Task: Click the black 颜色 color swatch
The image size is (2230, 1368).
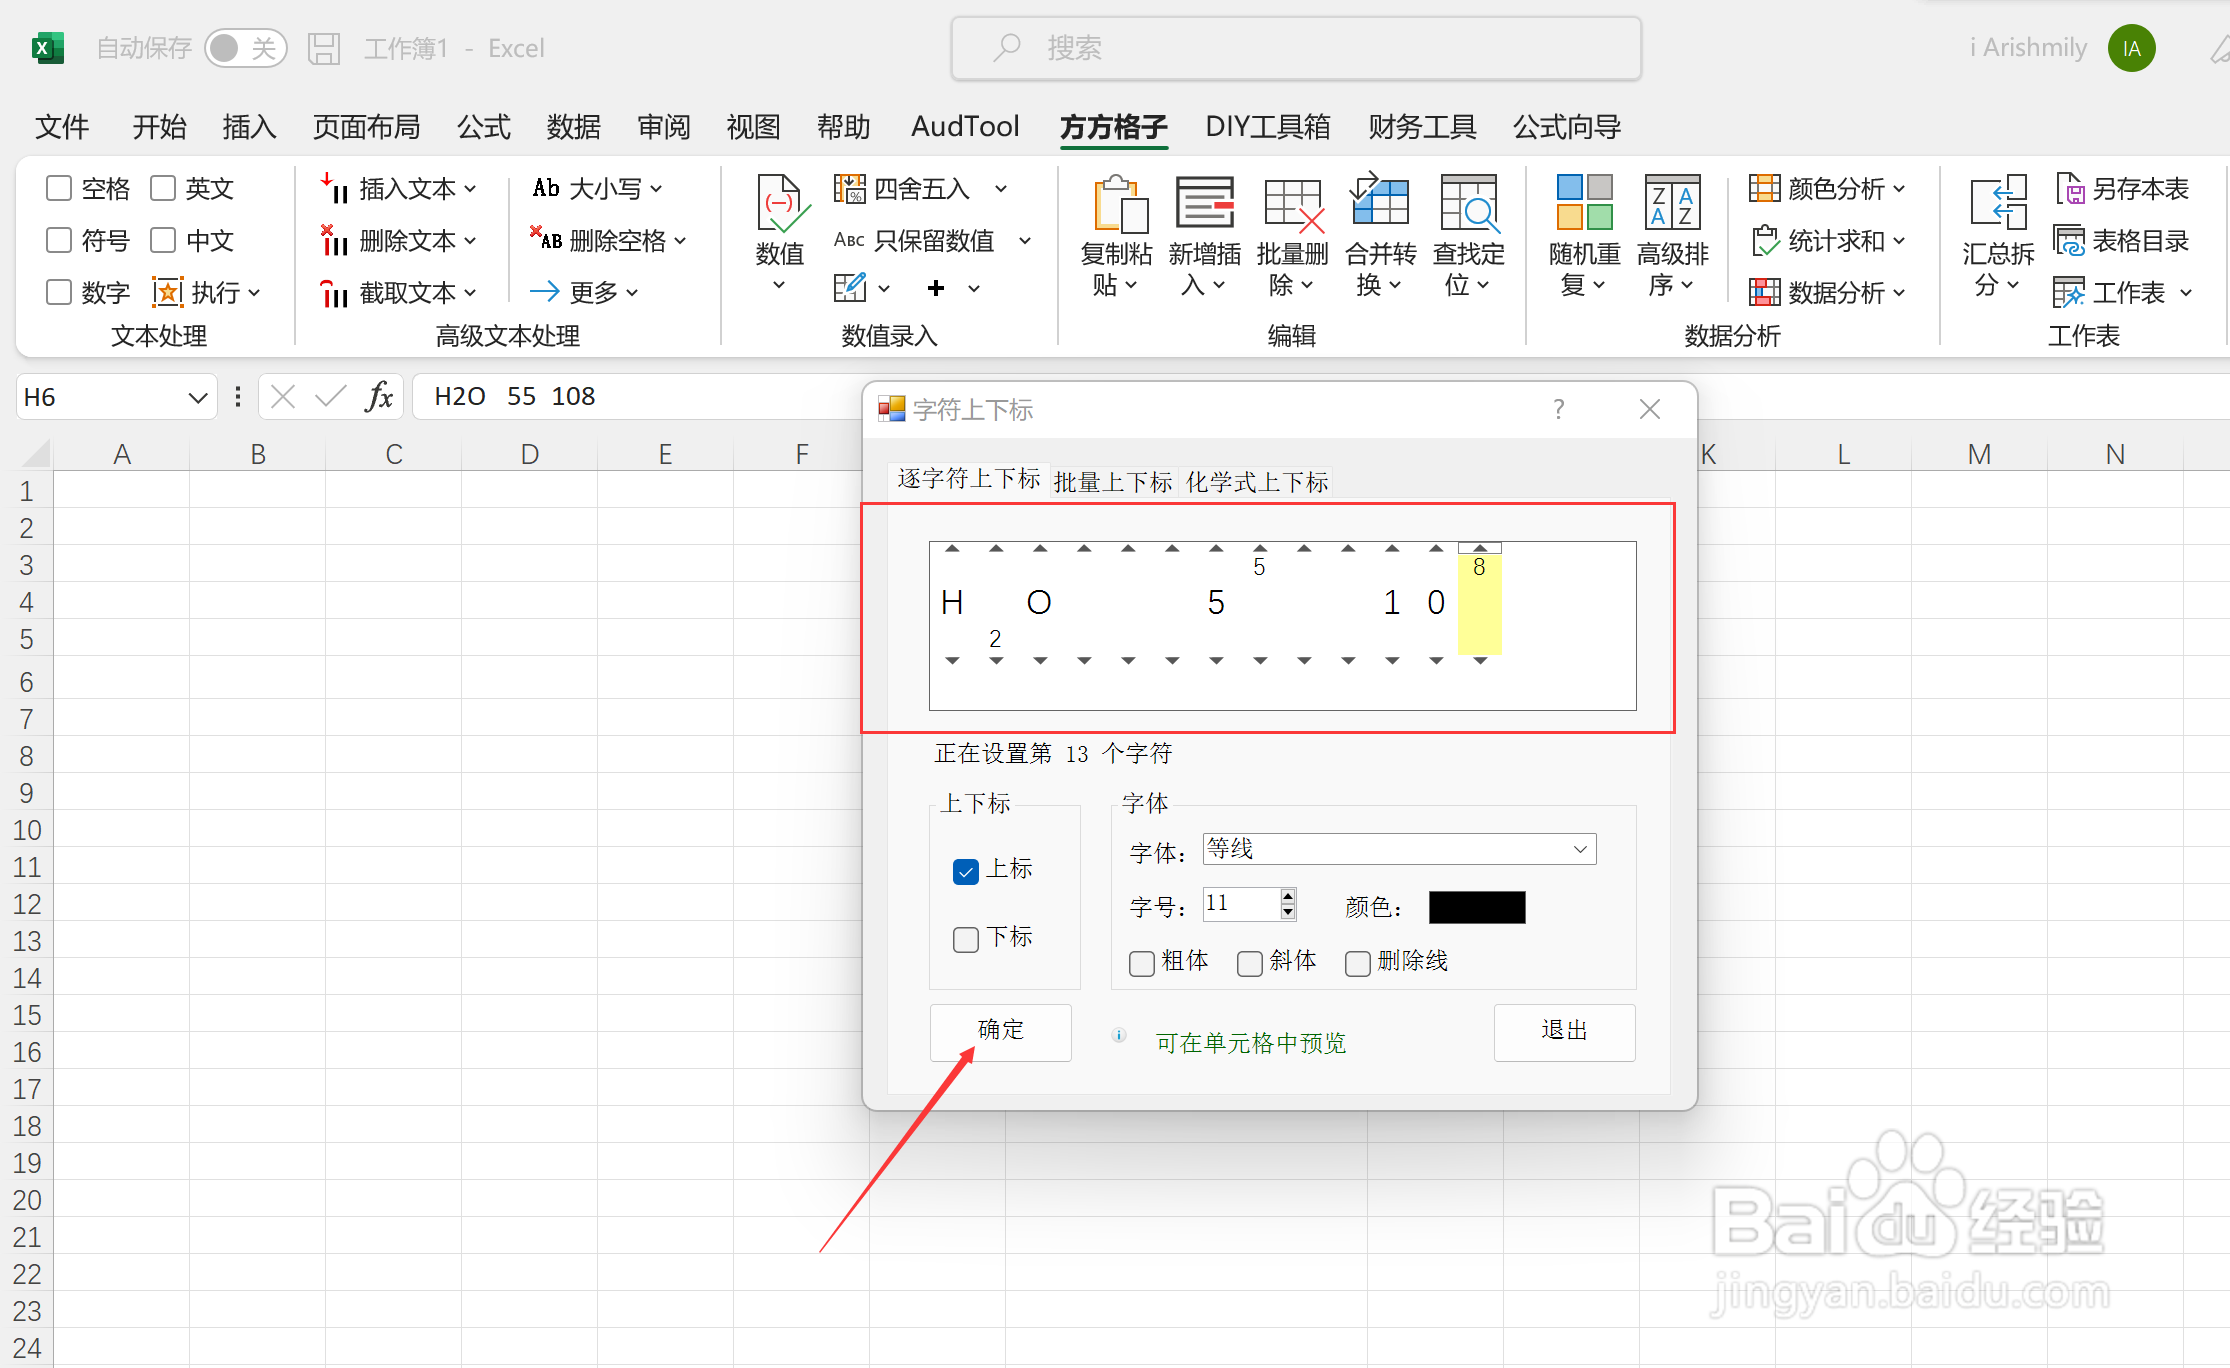Action: coord(1476,907)
